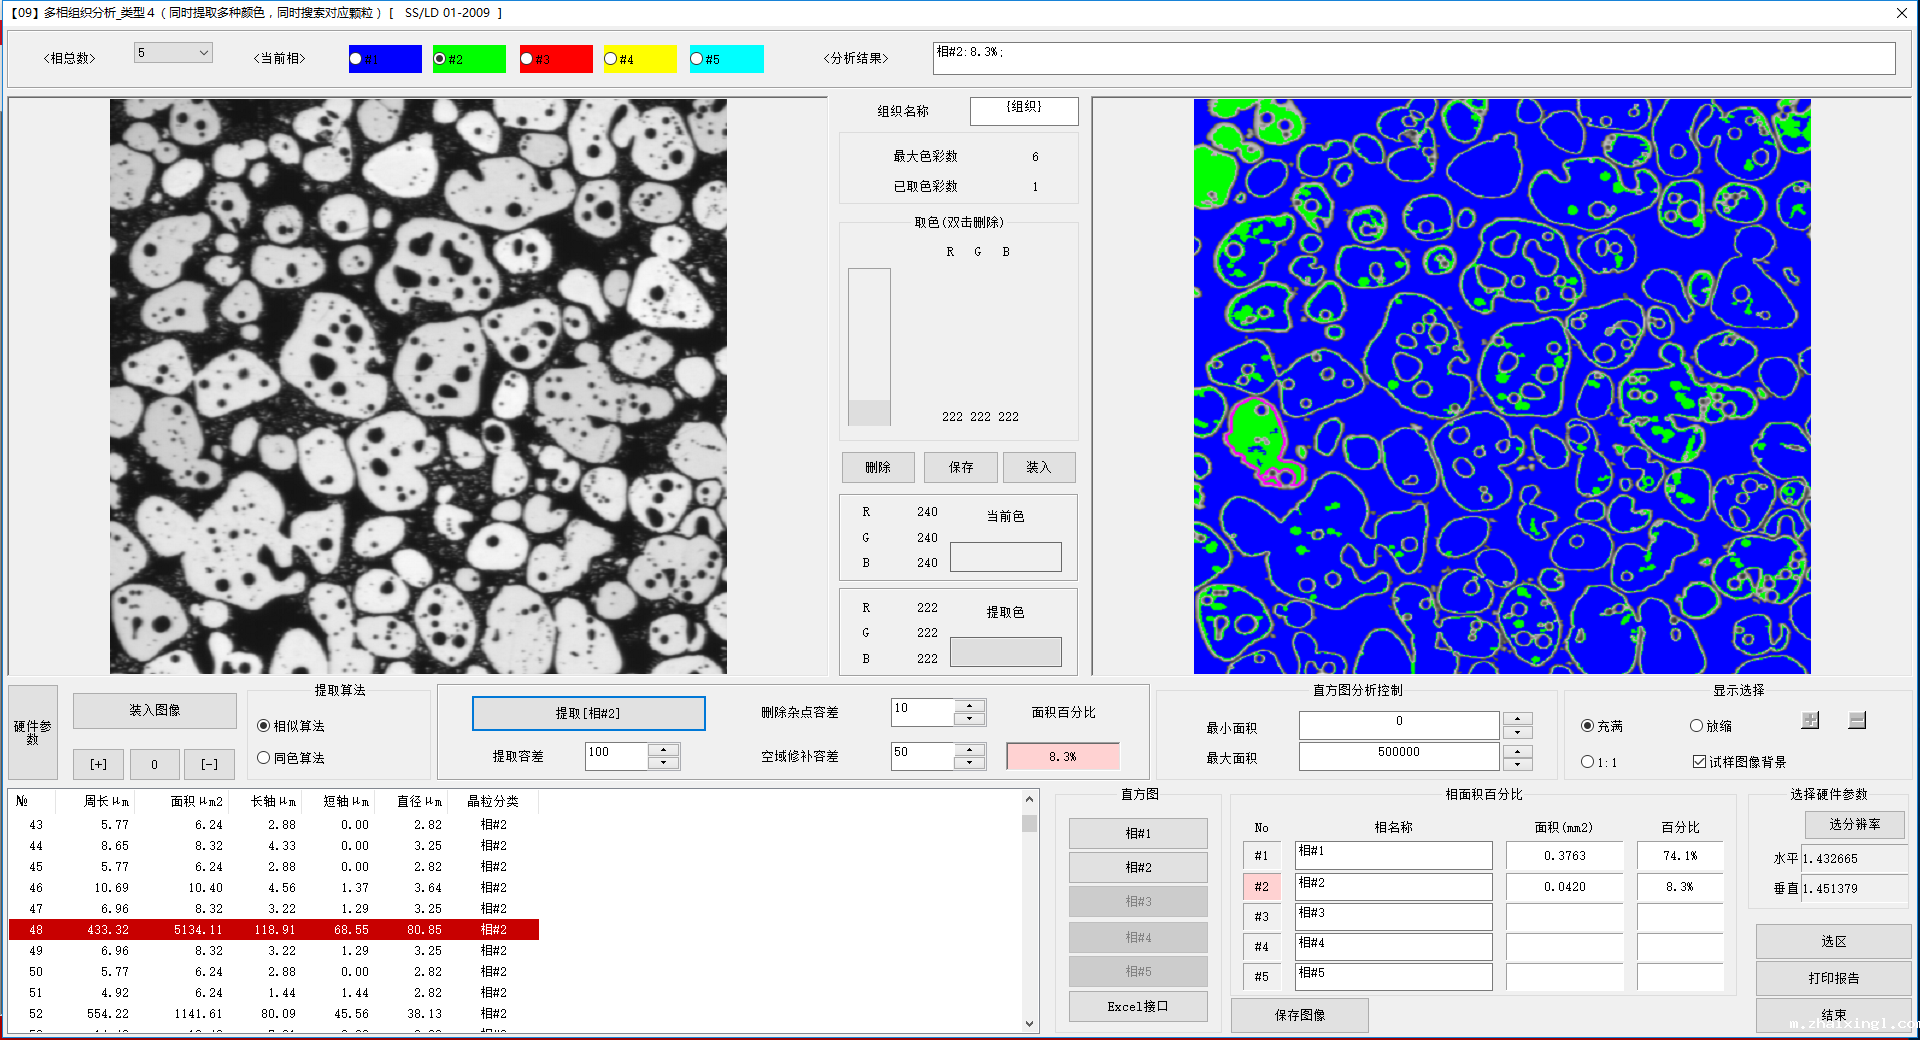This screenshot has height=1040, width=1920.
Task: Decrease 删除杂点容差 value with down arrow
Action: [x=970, y=719]
